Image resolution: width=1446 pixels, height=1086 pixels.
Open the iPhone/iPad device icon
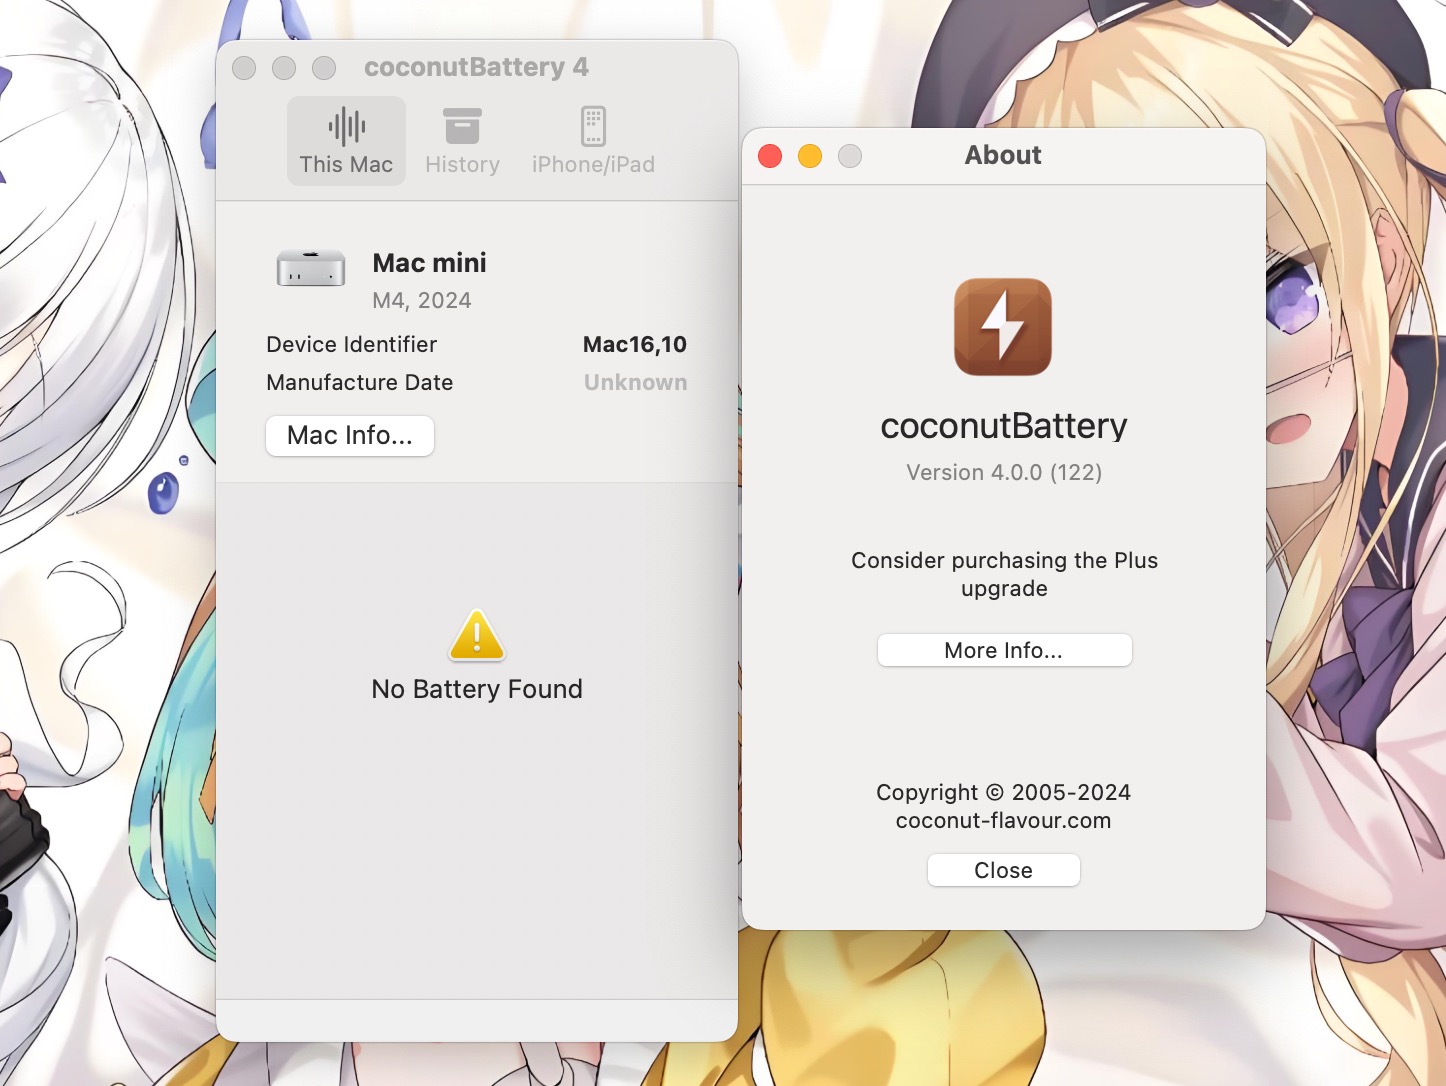[593, 126]
